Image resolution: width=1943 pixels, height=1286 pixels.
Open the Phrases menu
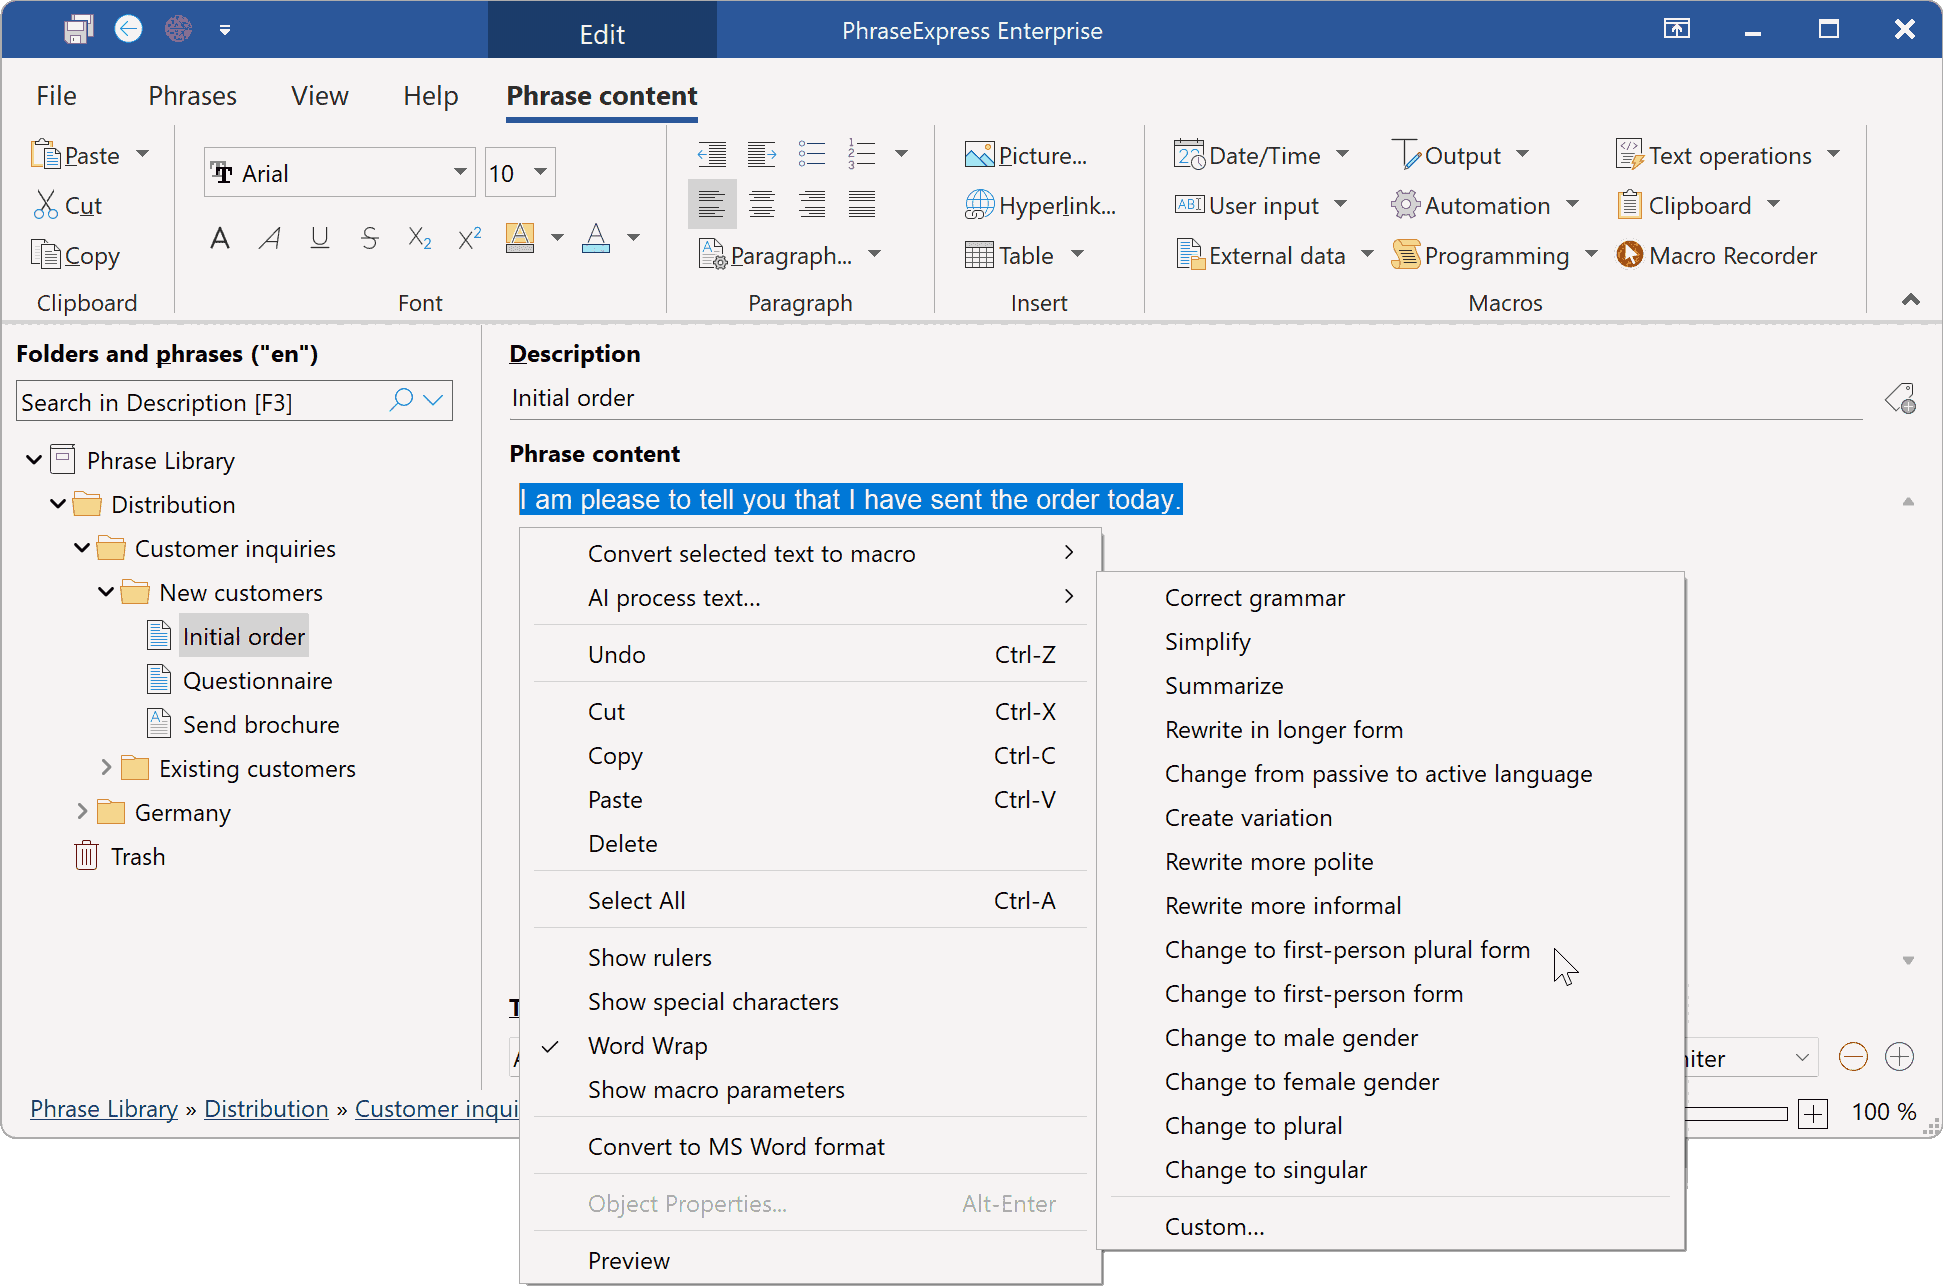pos(191,95)
